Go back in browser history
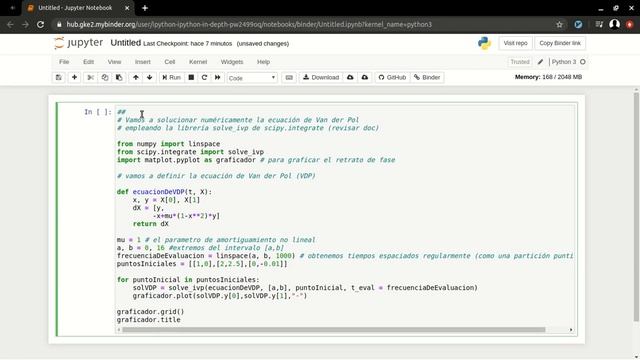The height and width of the screenshot is (360, 640). coord(11,24)
